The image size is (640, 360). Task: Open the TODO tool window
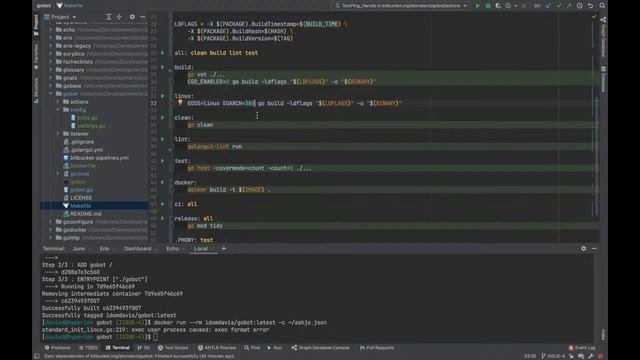88,348
